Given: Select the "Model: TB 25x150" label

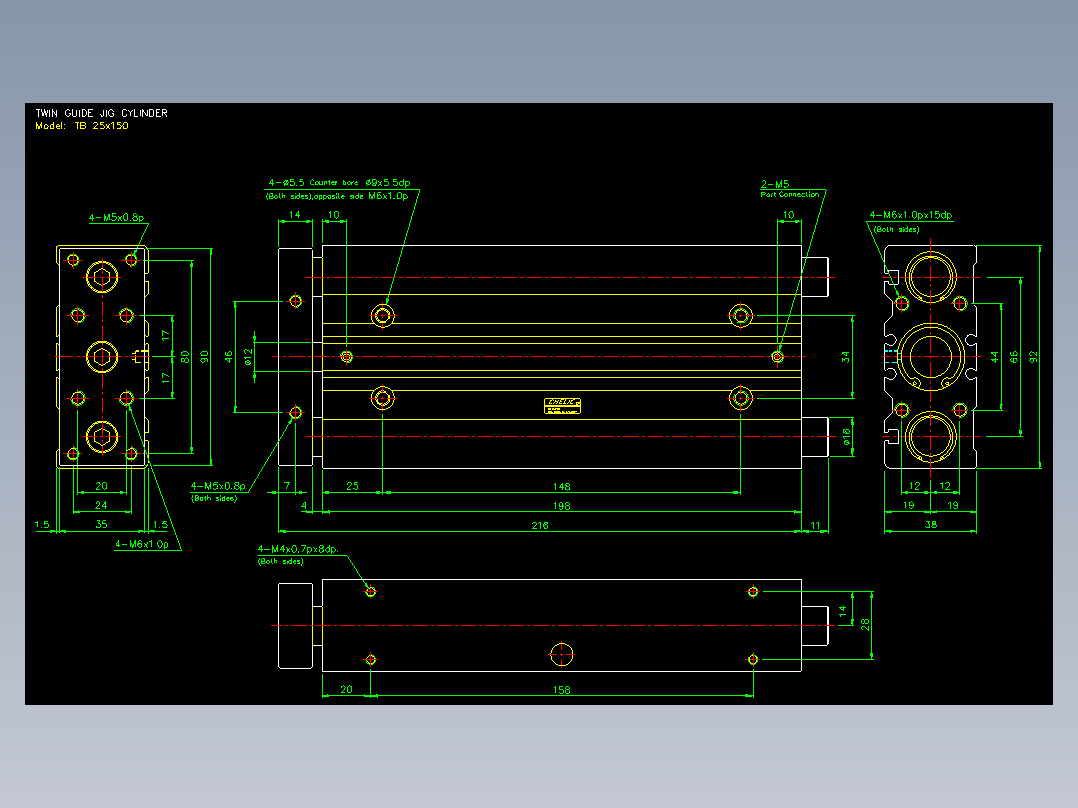Looking at the screenshot, I should 82,126.
